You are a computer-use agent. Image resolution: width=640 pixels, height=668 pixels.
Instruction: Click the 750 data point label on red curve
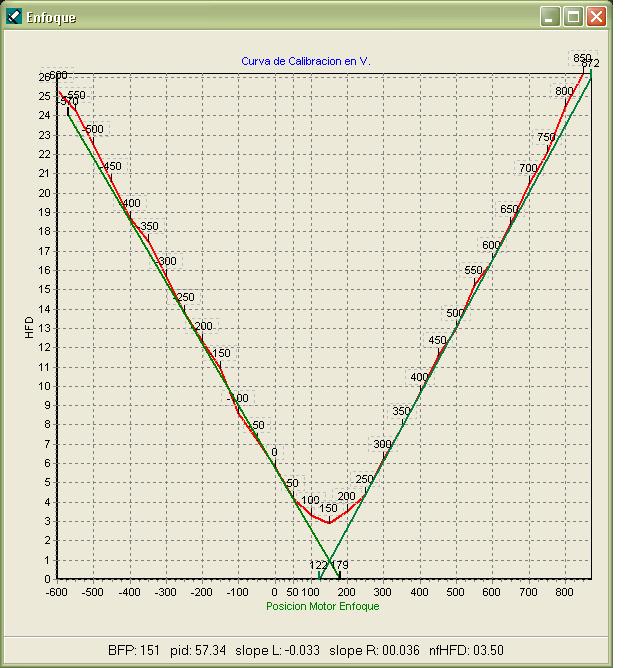(x=546, y=137)
